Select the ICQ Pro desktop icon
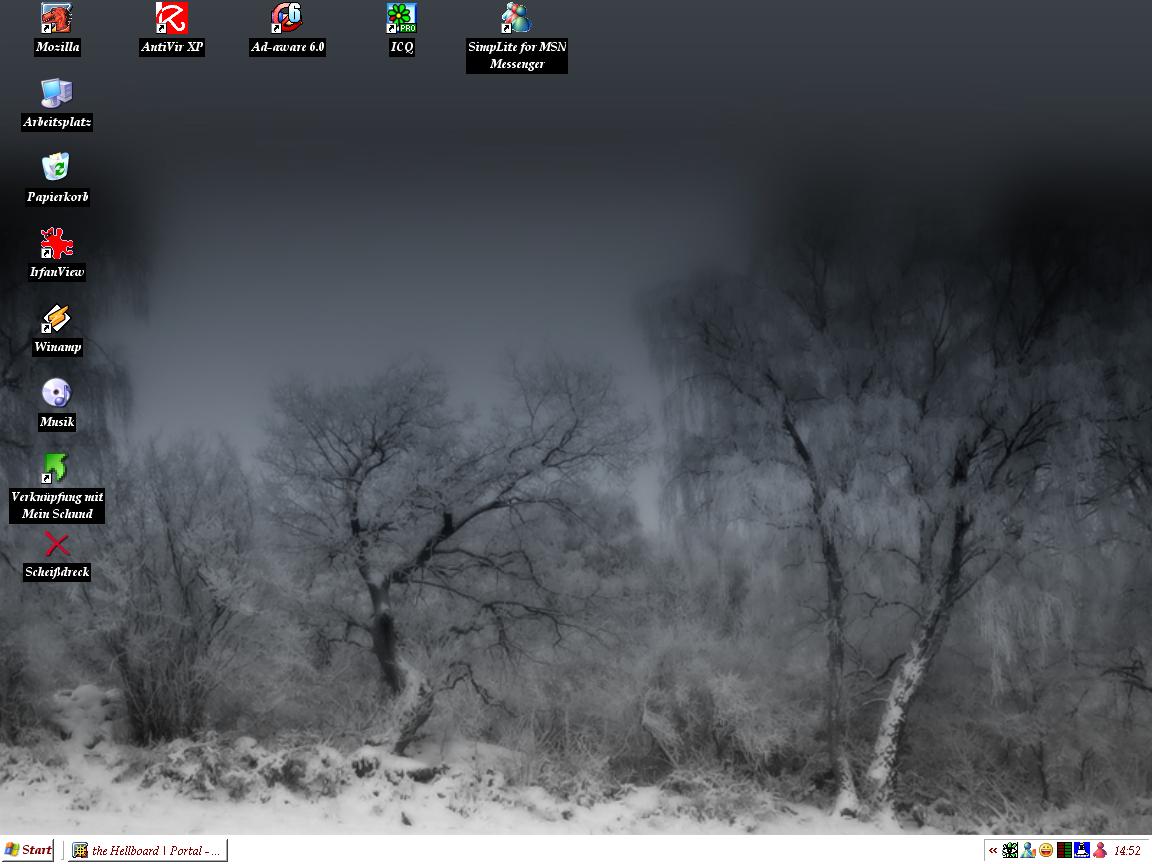 tap(401, 18)
